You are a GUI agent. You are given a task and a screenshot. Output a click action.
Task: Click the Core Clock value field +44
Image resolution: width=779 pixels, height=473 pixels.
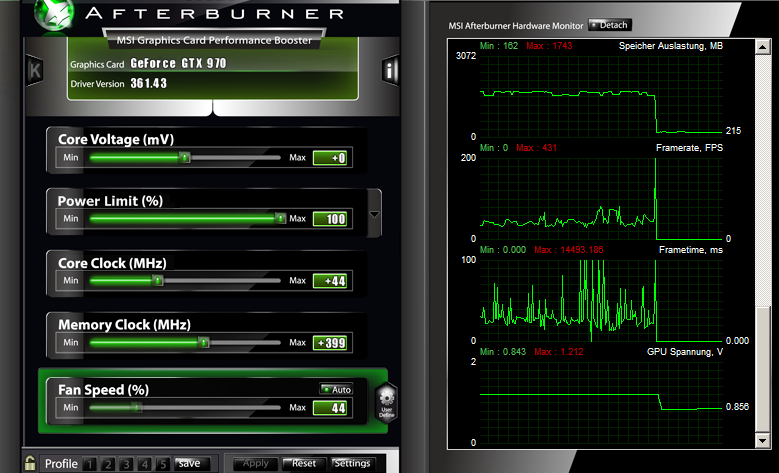[330, 281]
